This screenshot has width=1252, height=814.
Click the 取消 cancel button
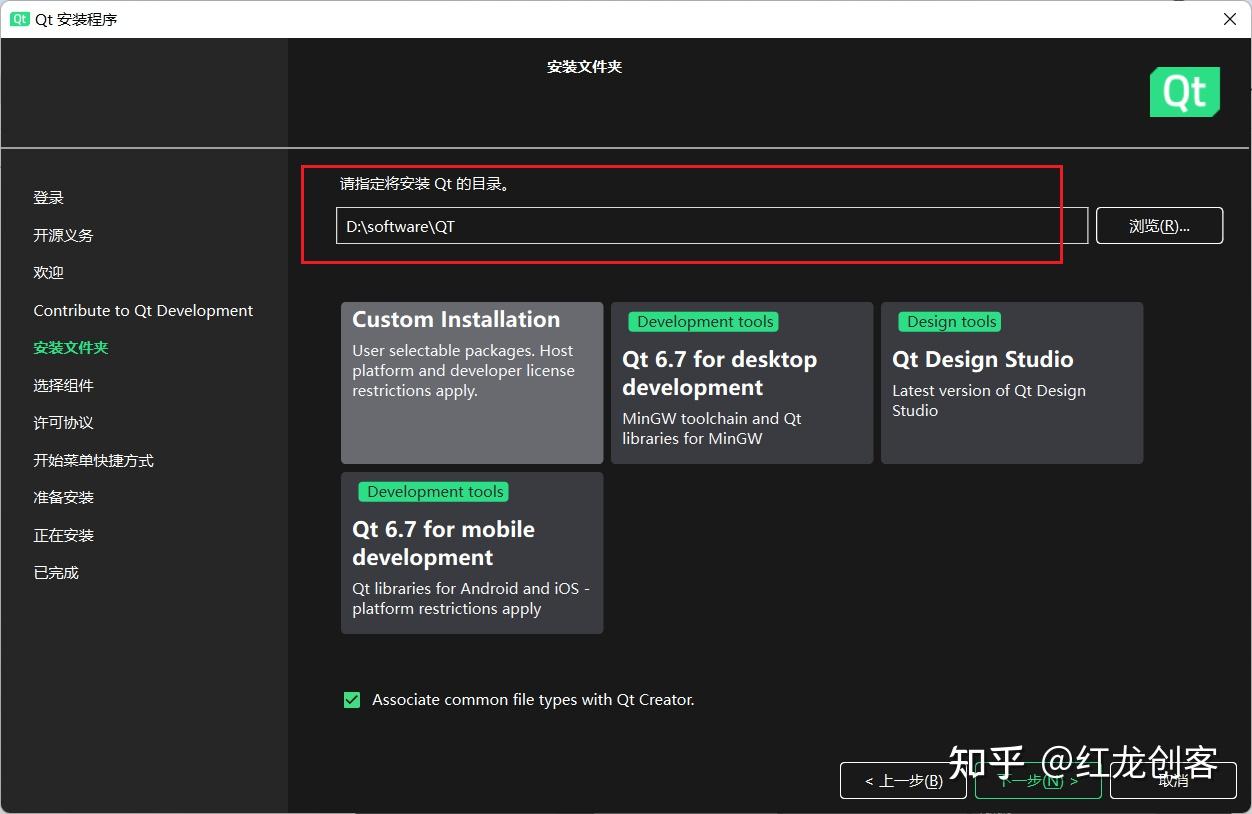pos(1172,781)
